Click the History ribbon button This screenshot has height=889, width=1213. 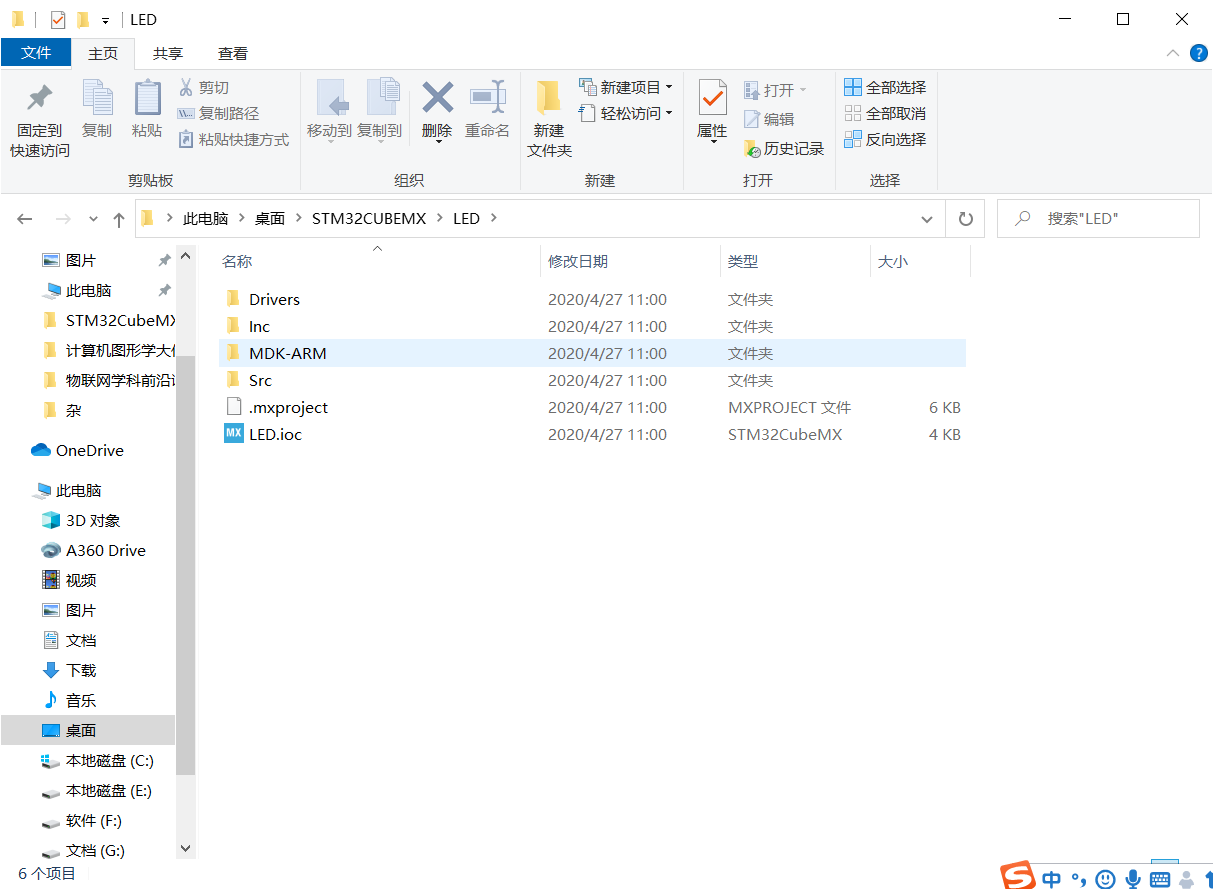point(784,148)
